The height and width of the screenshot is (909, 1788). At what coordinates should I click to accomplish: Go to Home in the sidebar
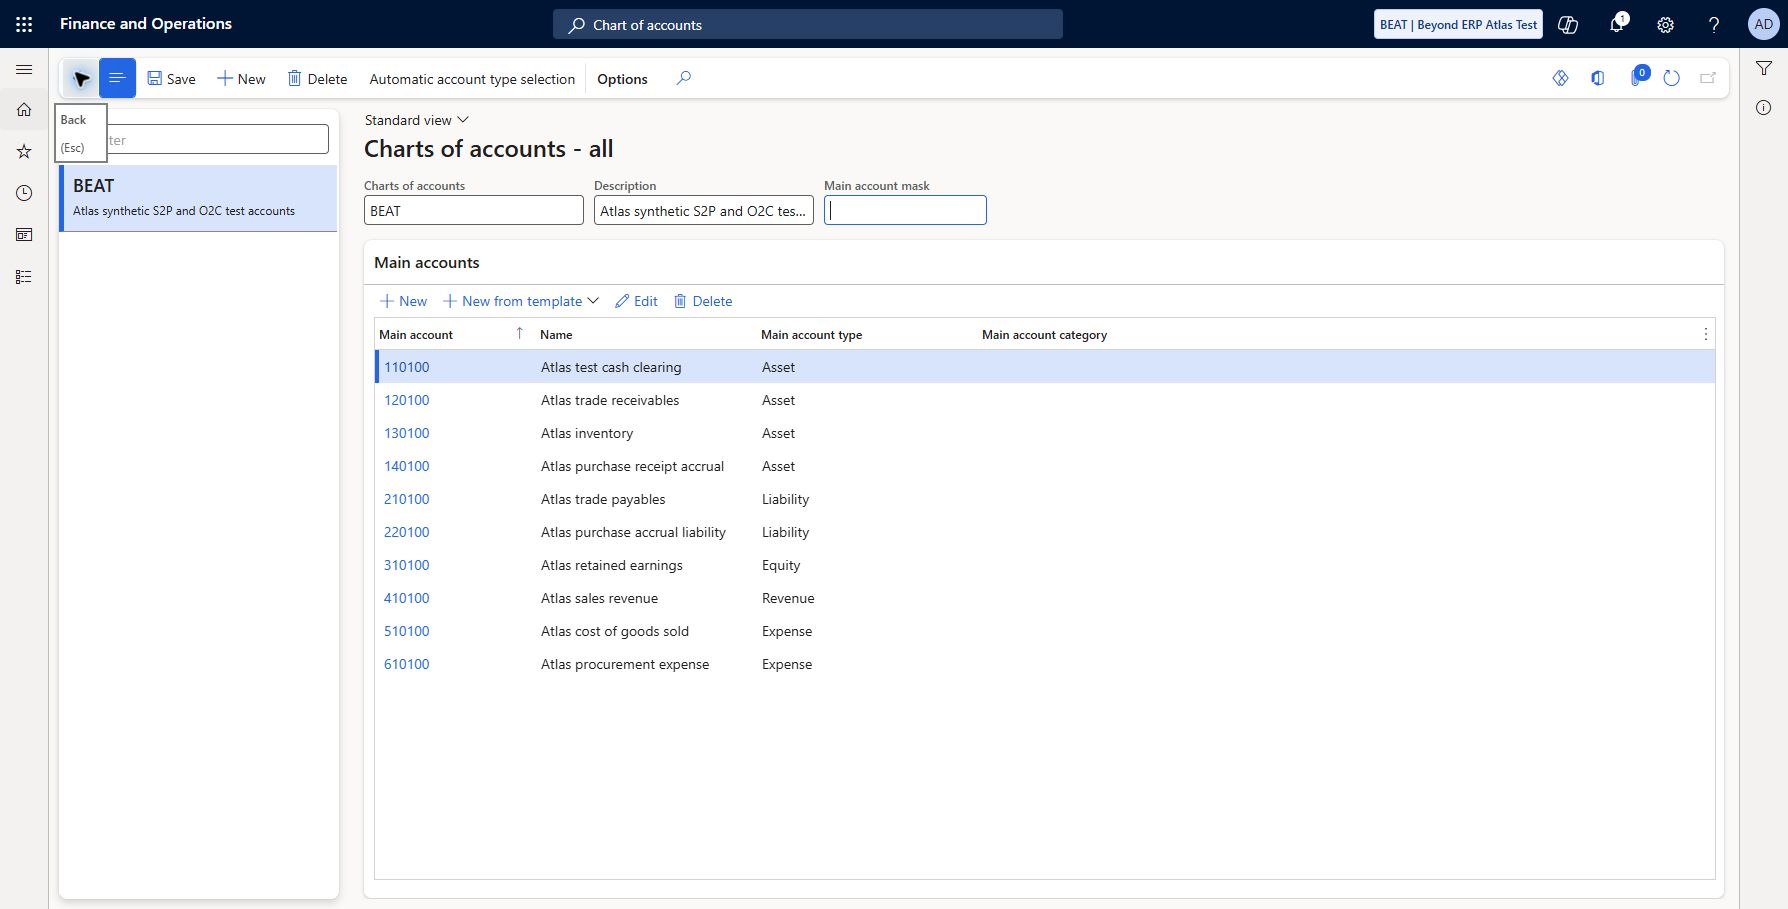point(24,110)
